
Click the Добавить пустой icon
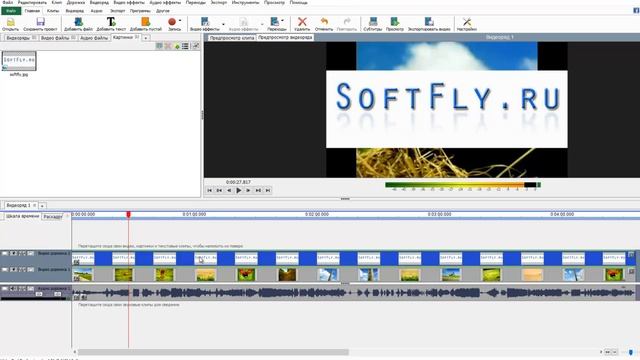145,22
